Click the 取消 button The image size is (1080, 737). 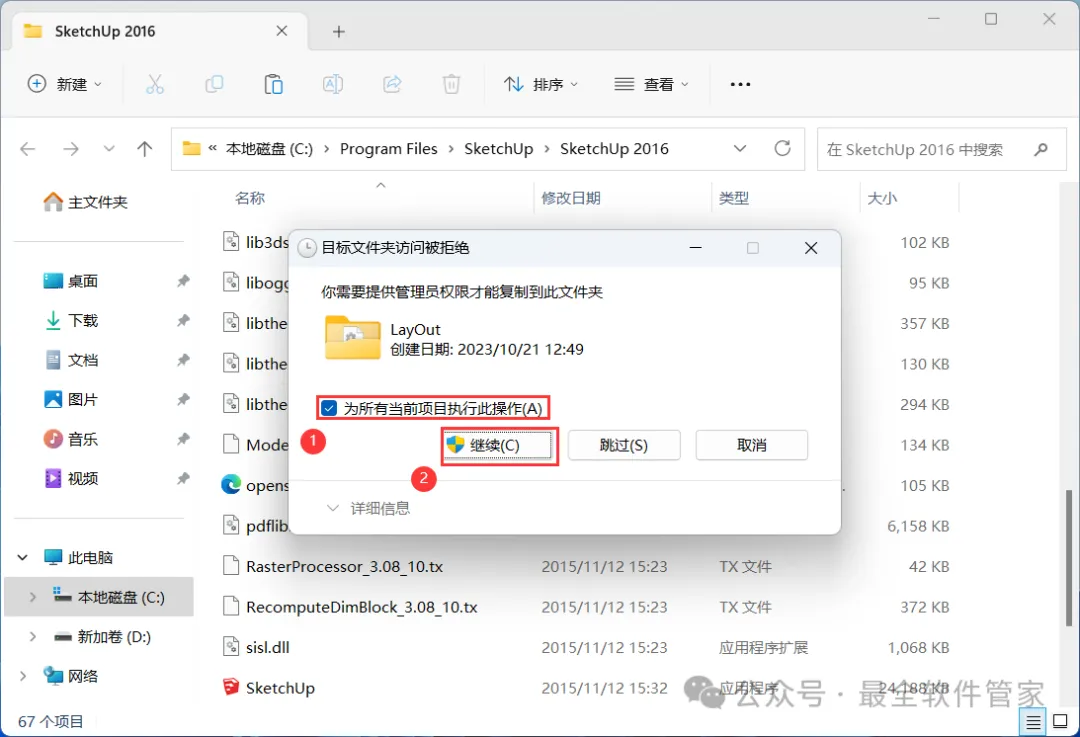(x=751, y=445)
